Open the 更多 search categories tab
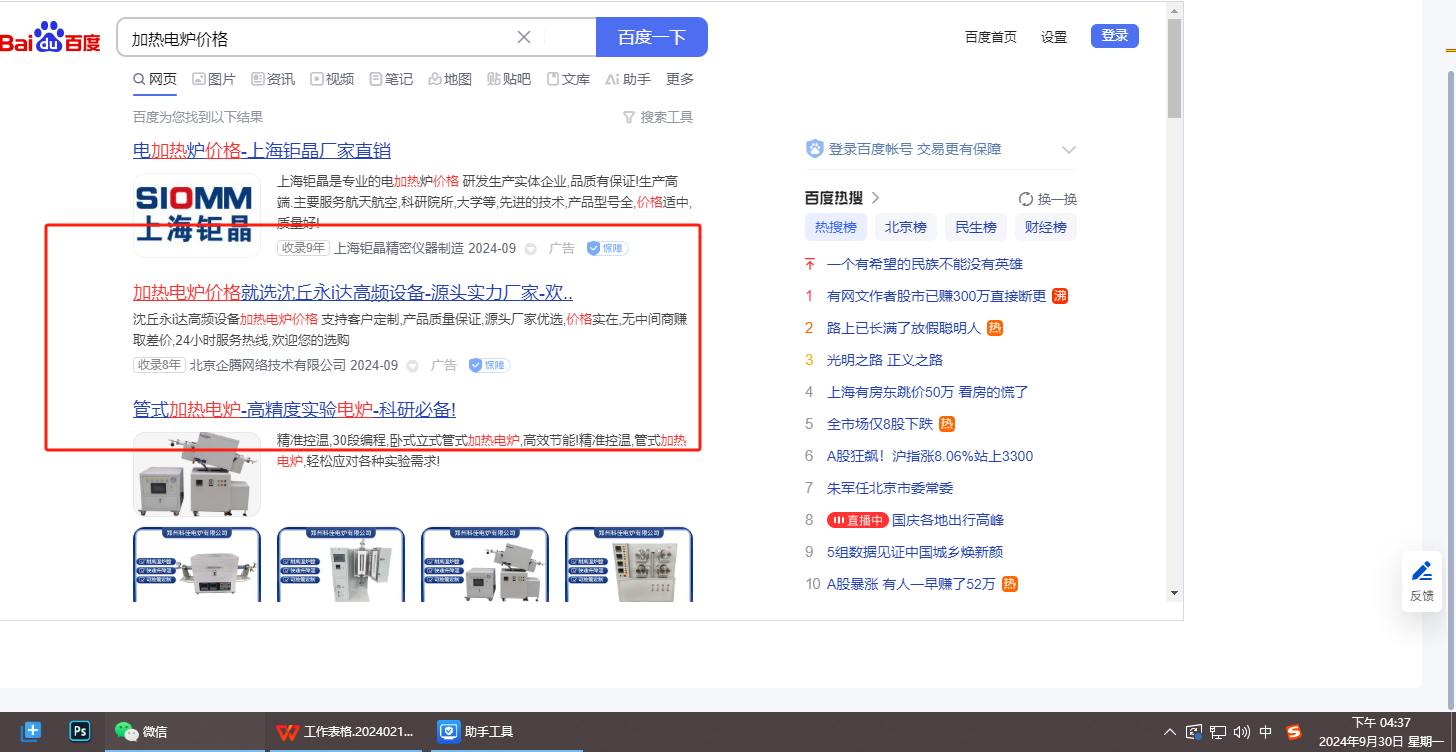Screen dimensions: 1456x752 click(680, 79)
